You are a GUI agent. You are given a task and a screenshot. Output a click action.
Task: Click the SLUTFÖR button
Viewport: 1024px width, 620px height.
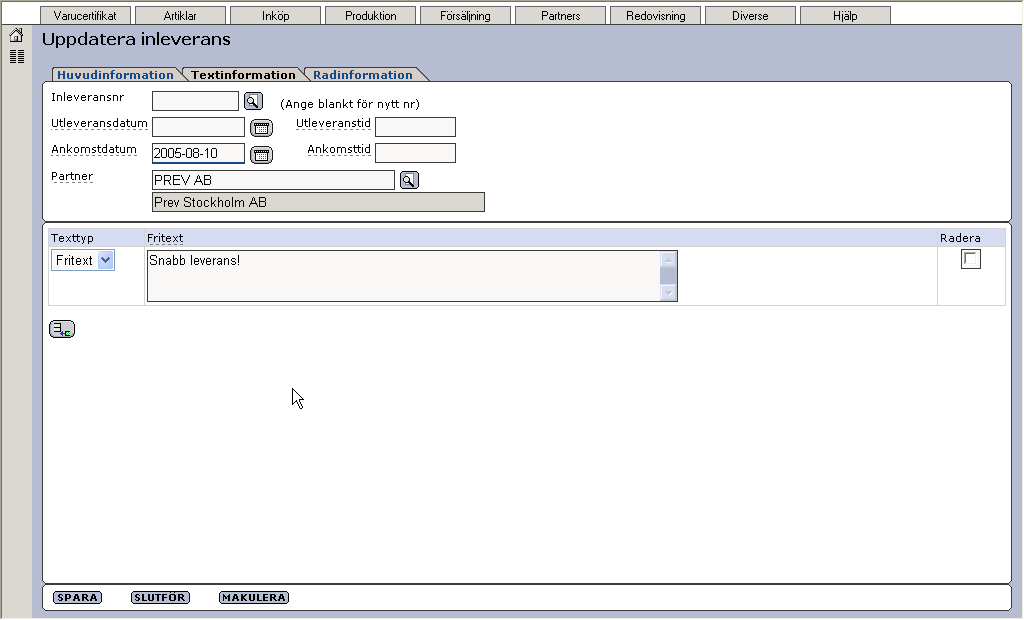(x=160, y=597)
